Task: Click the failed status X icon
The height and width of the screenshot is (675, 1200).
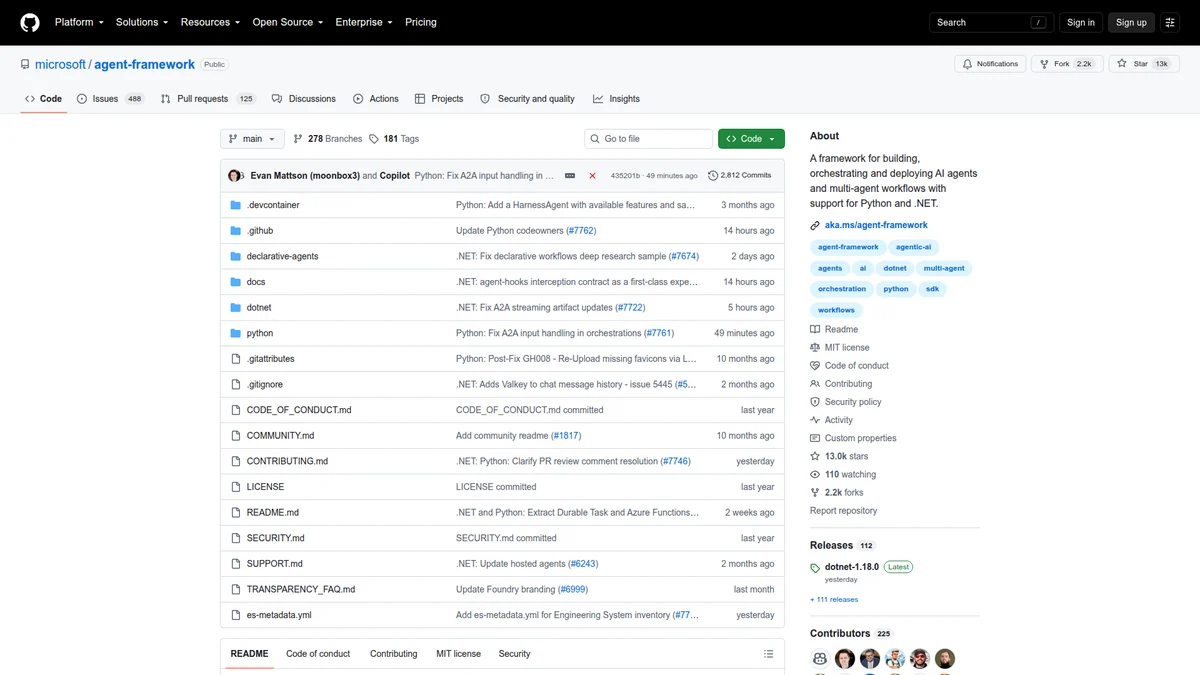Action: click(x=592, y=175)
